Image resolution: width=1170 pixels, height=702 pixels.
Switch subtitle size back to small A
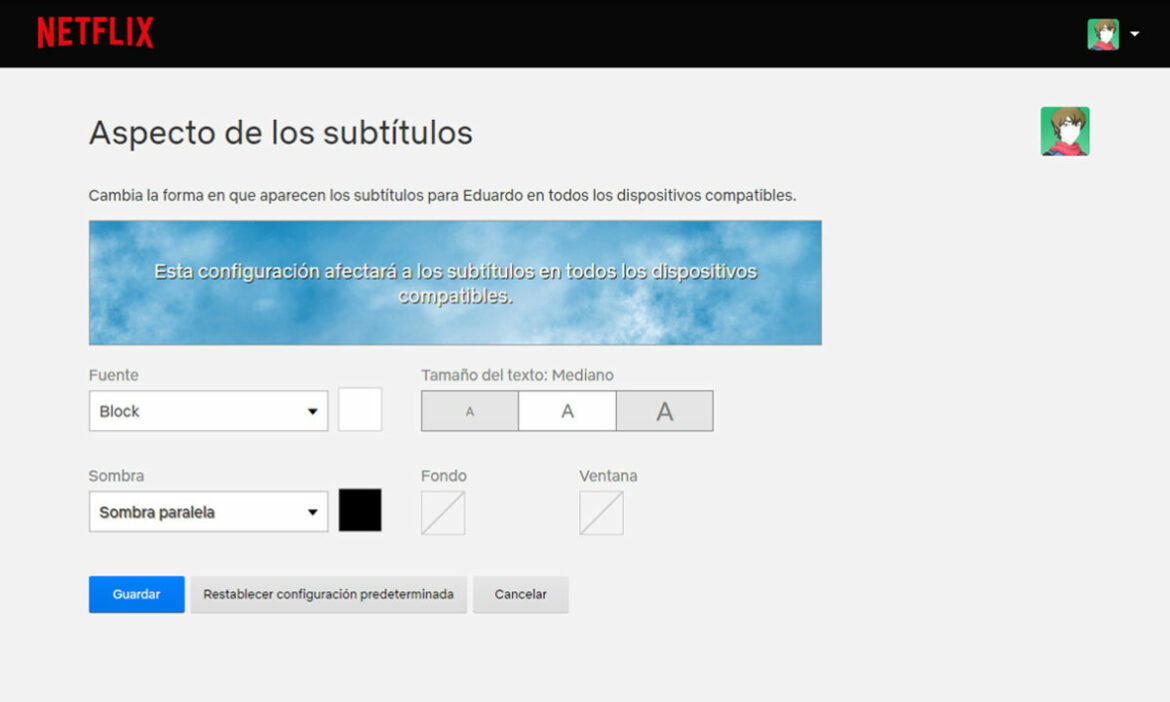tap(469, 410)
